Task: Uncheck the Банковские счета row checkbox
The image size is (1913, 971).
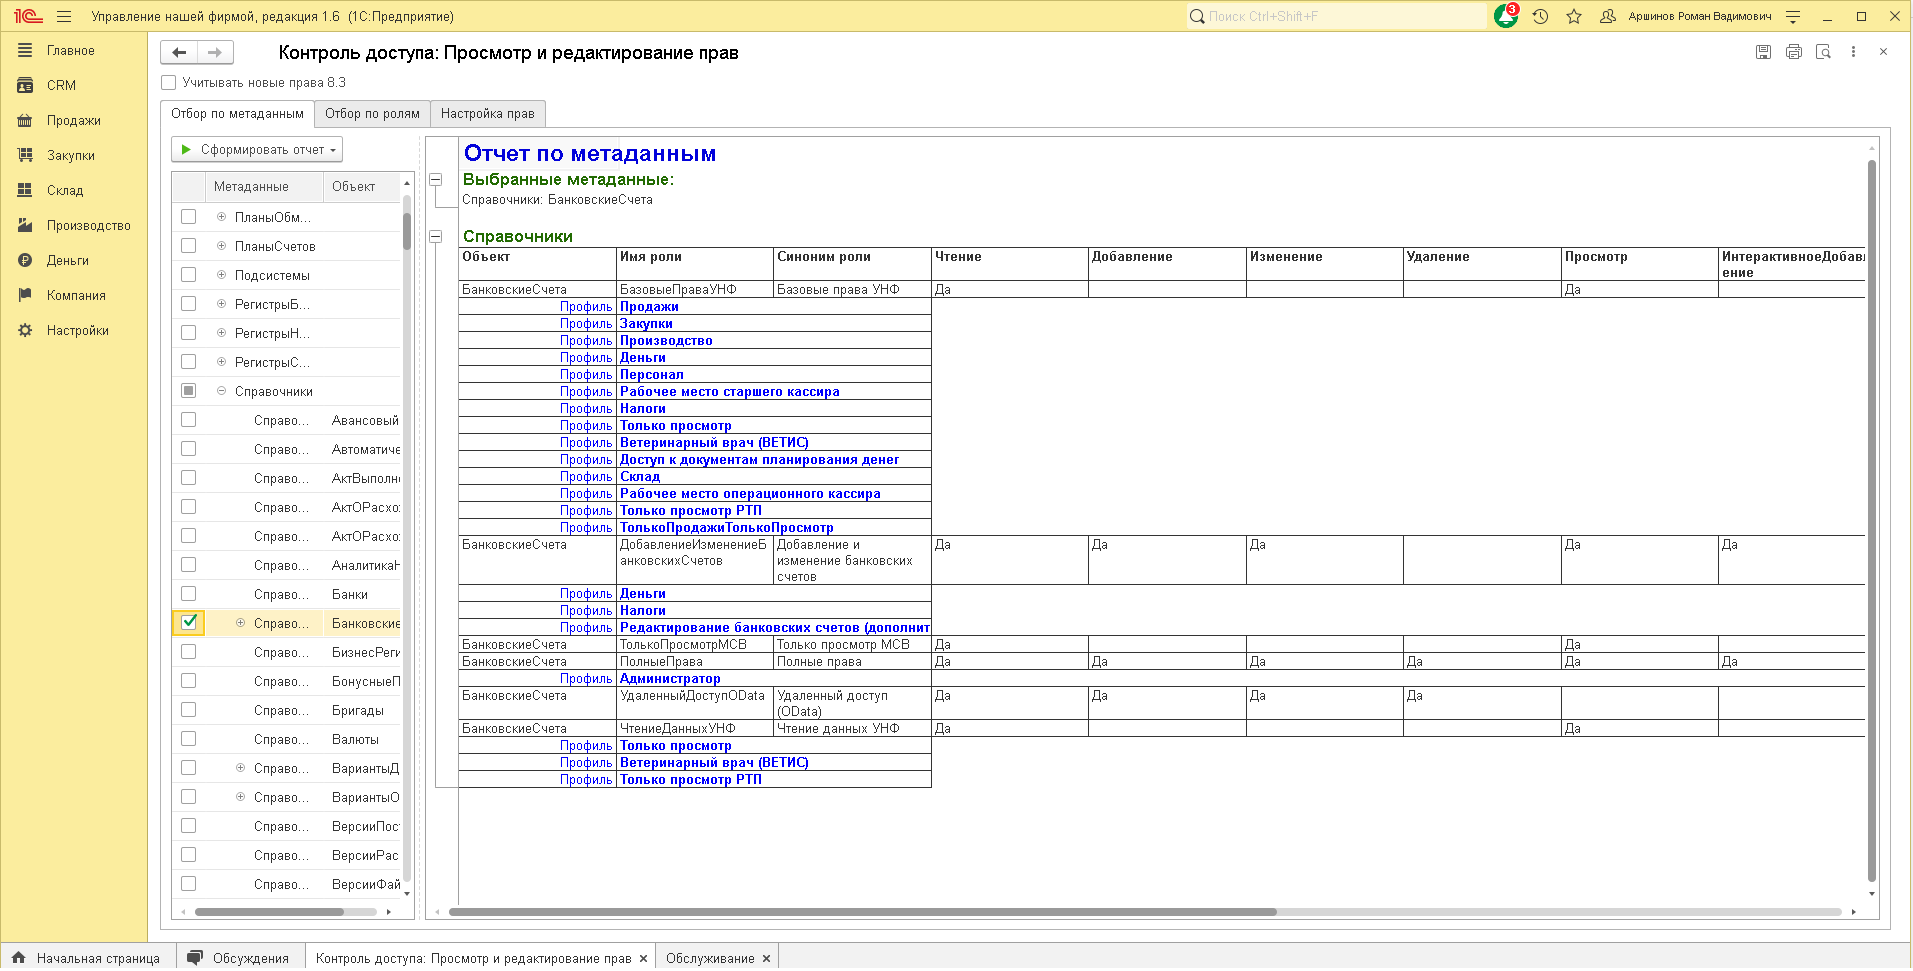Action: [x=188, y=622]
